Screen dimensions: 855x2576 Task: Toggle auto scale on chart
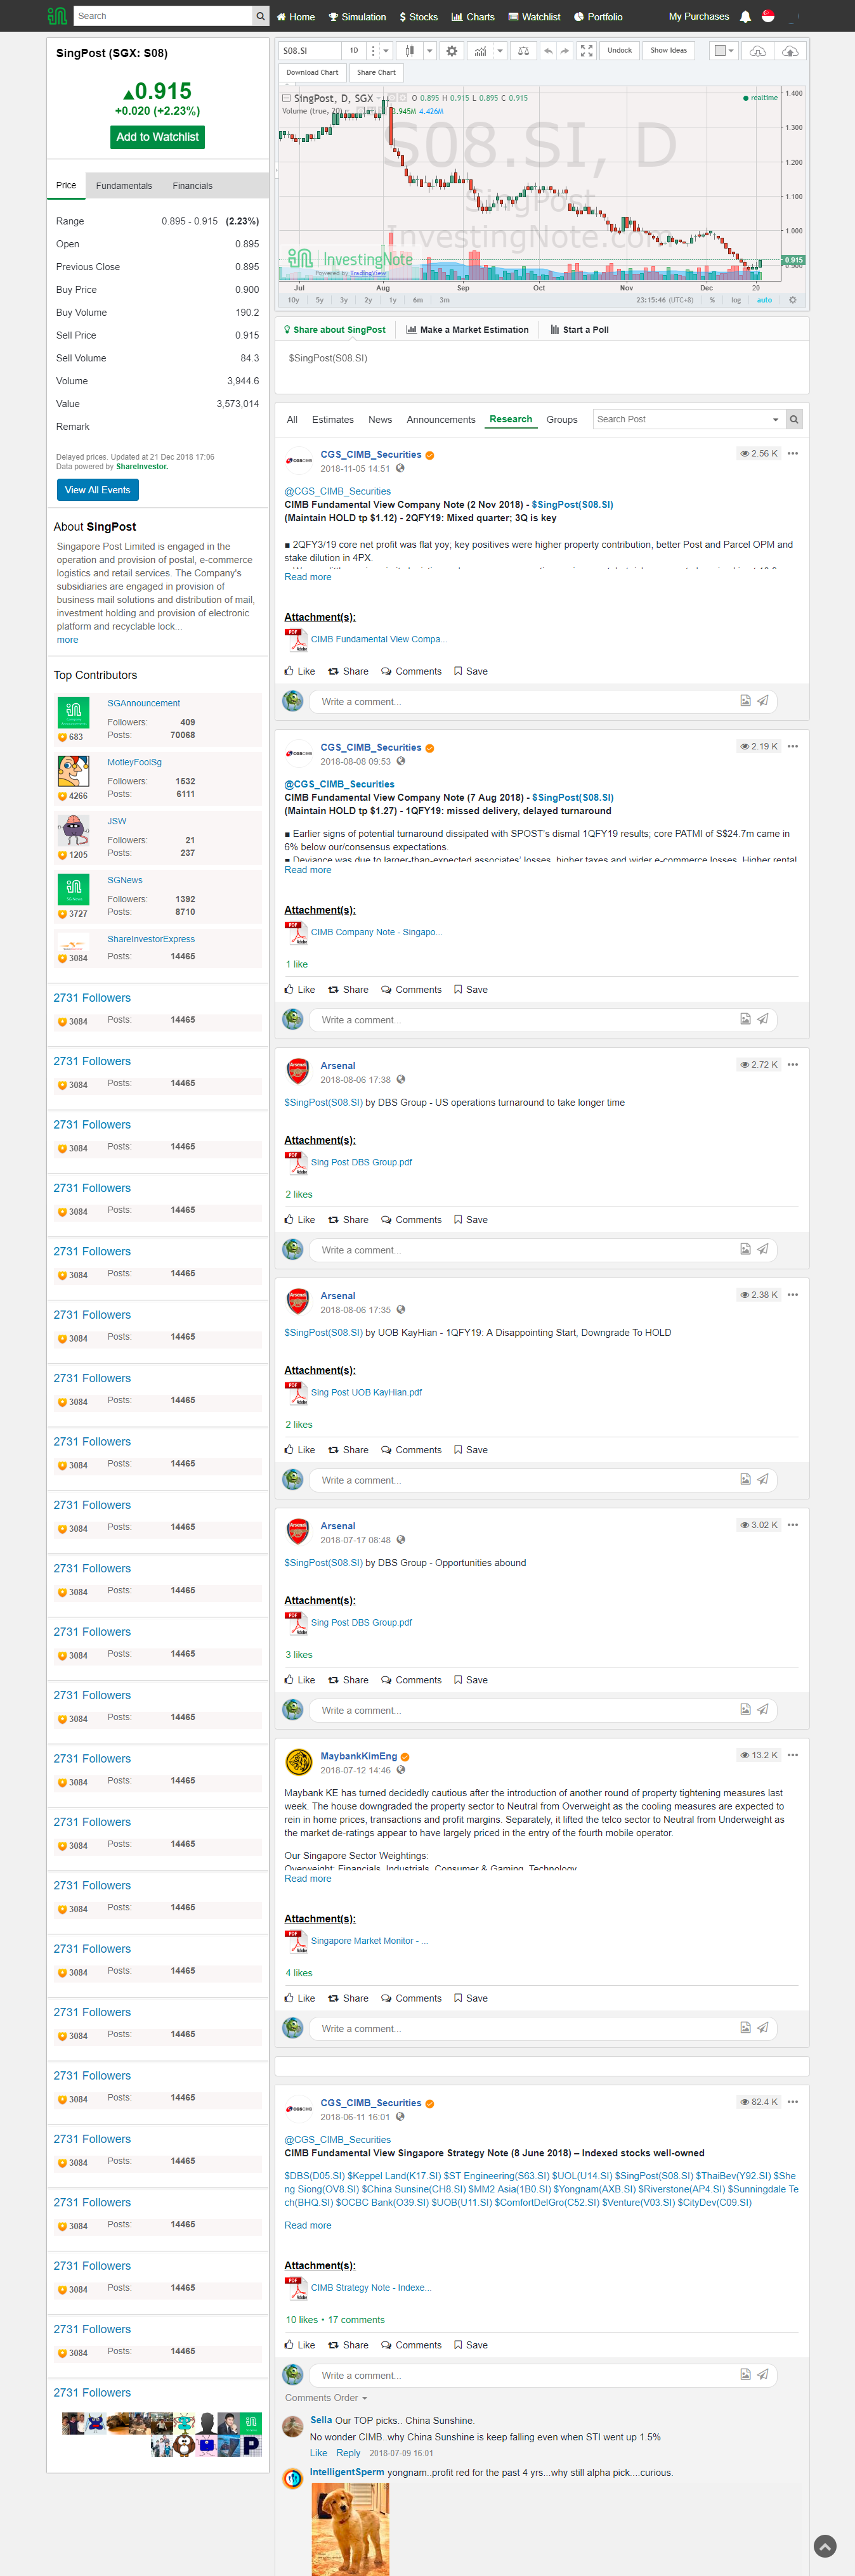[764, 300]
